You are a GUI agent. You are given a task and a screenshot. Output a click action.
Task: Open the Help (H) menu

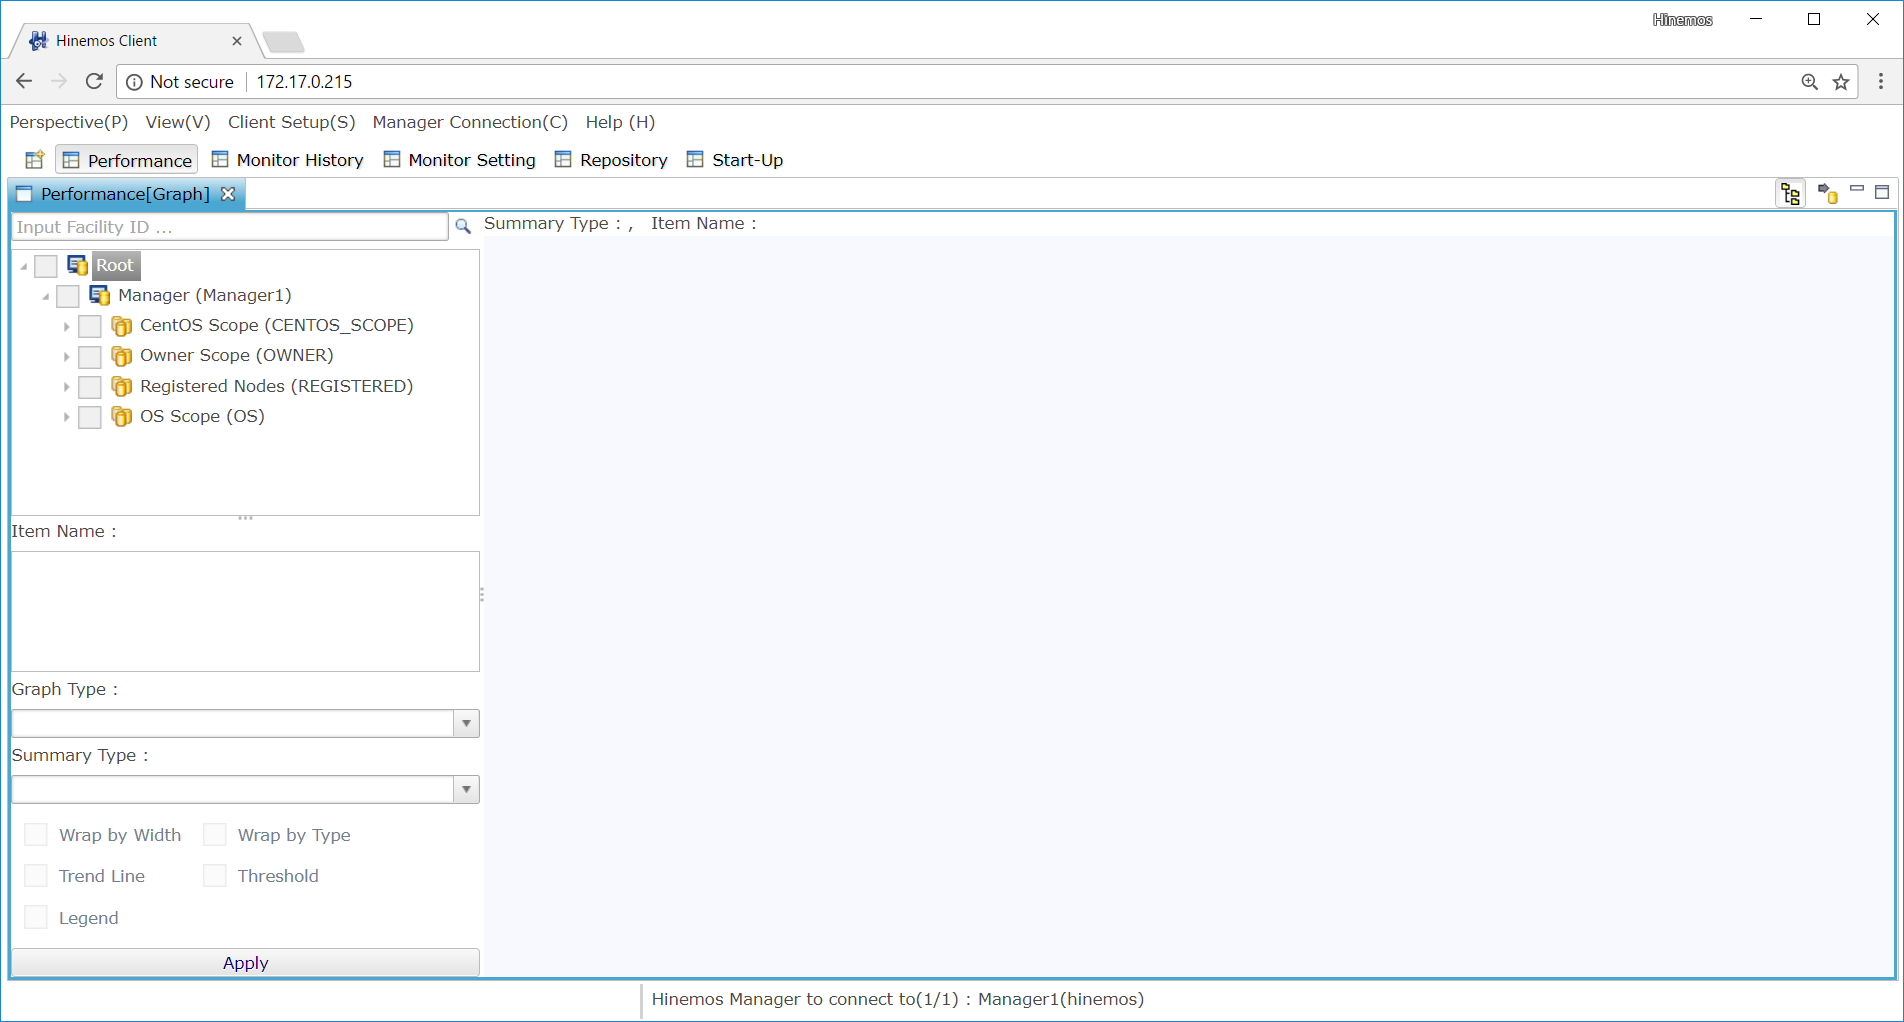620,122
